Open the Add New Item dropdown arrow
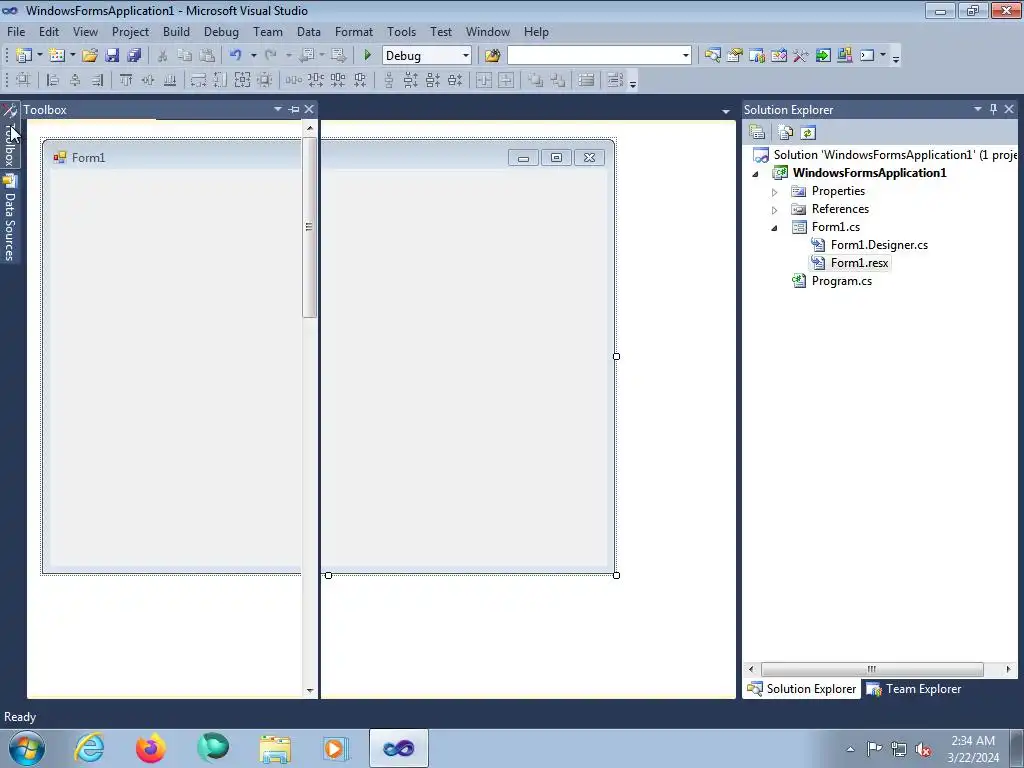1024x768 pixels. pos(72,56)
